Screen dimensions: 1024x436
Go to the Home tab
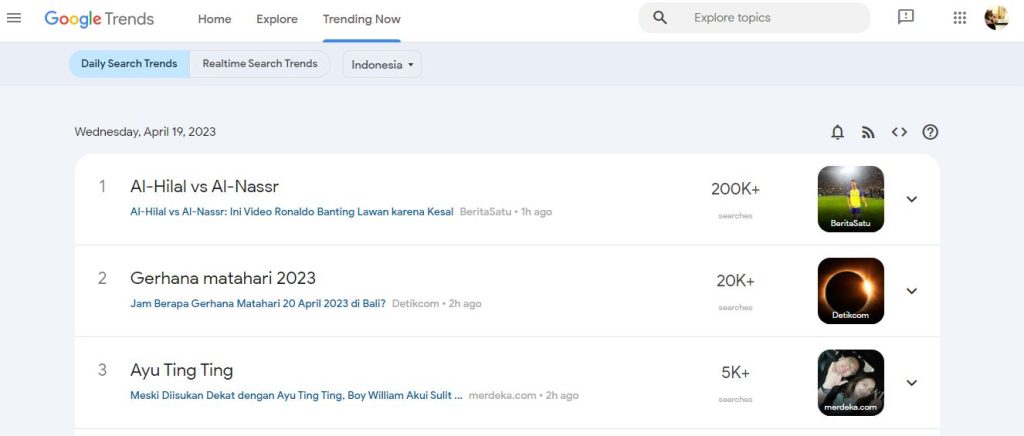pyautogui.click(x=214, y=19)
